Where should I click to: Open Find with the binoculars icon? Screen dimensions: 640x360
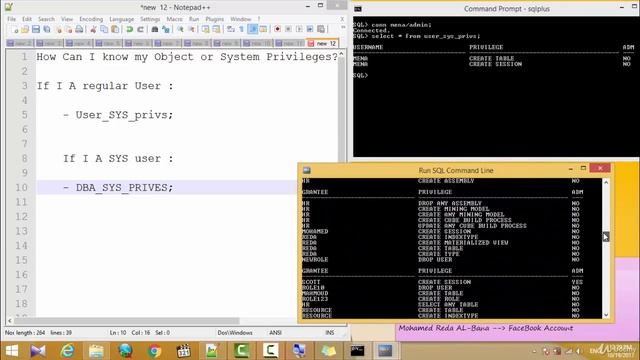tap(155, 29)
